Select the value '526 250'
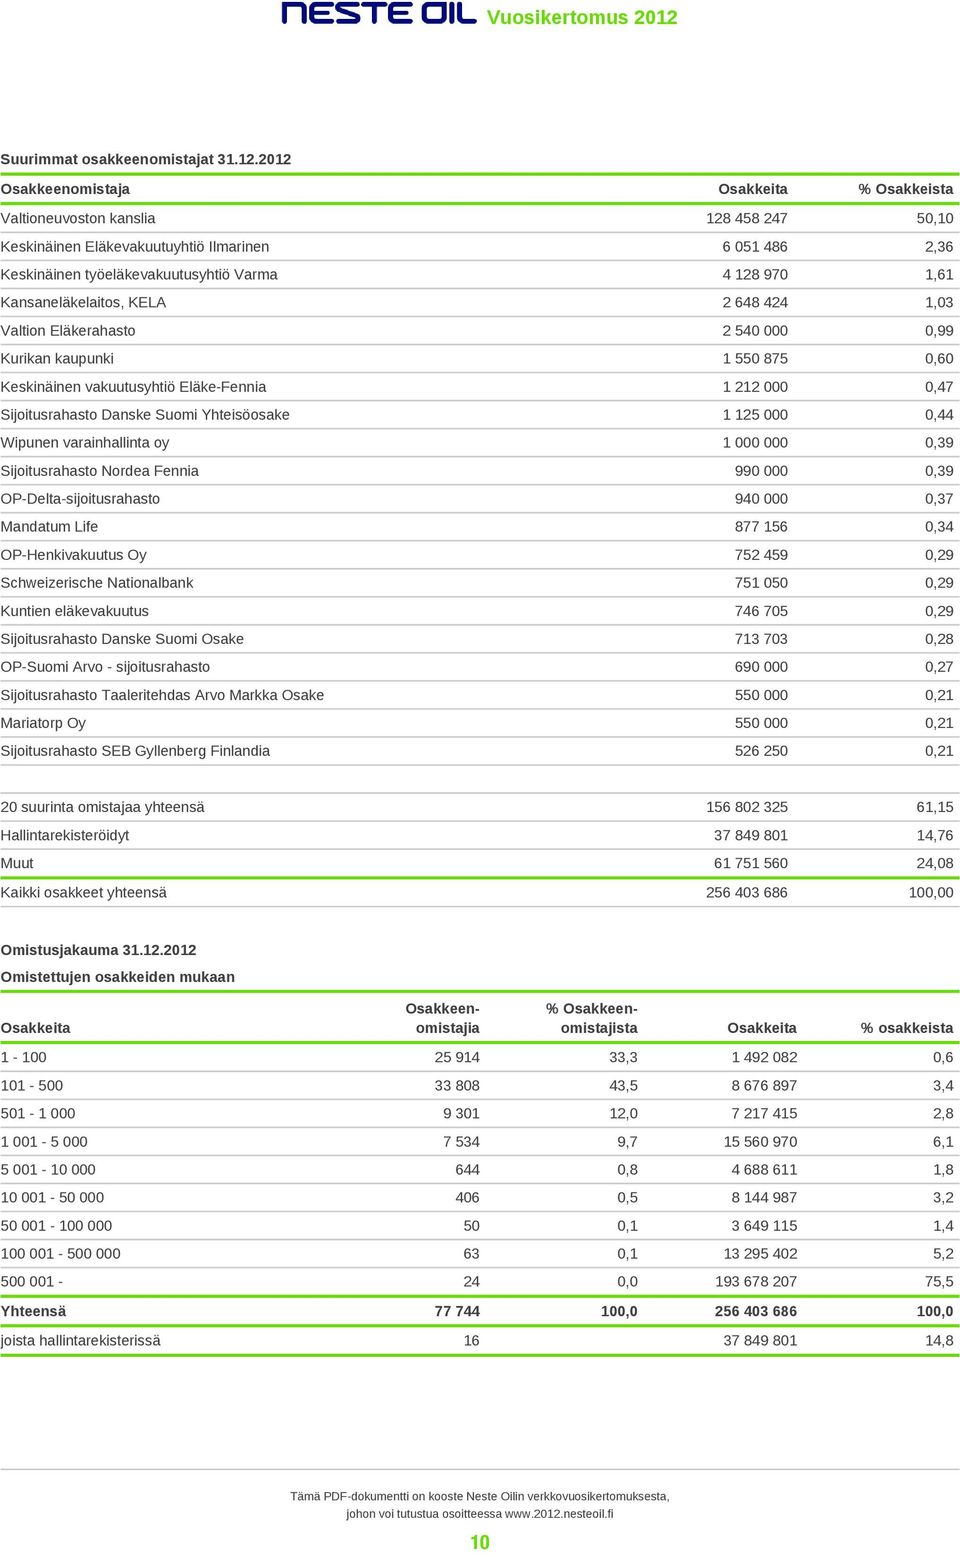The width and height of the screenshot is (960, 1557). (761, 750)
